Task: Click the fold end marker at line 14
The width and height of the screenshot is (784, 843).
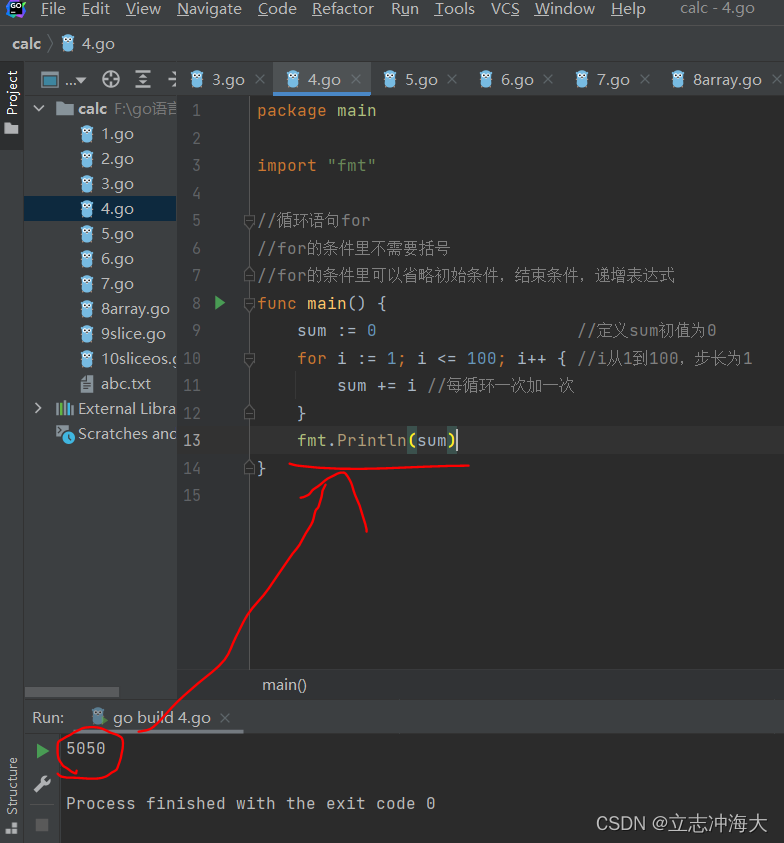Action: coord(249,467)
